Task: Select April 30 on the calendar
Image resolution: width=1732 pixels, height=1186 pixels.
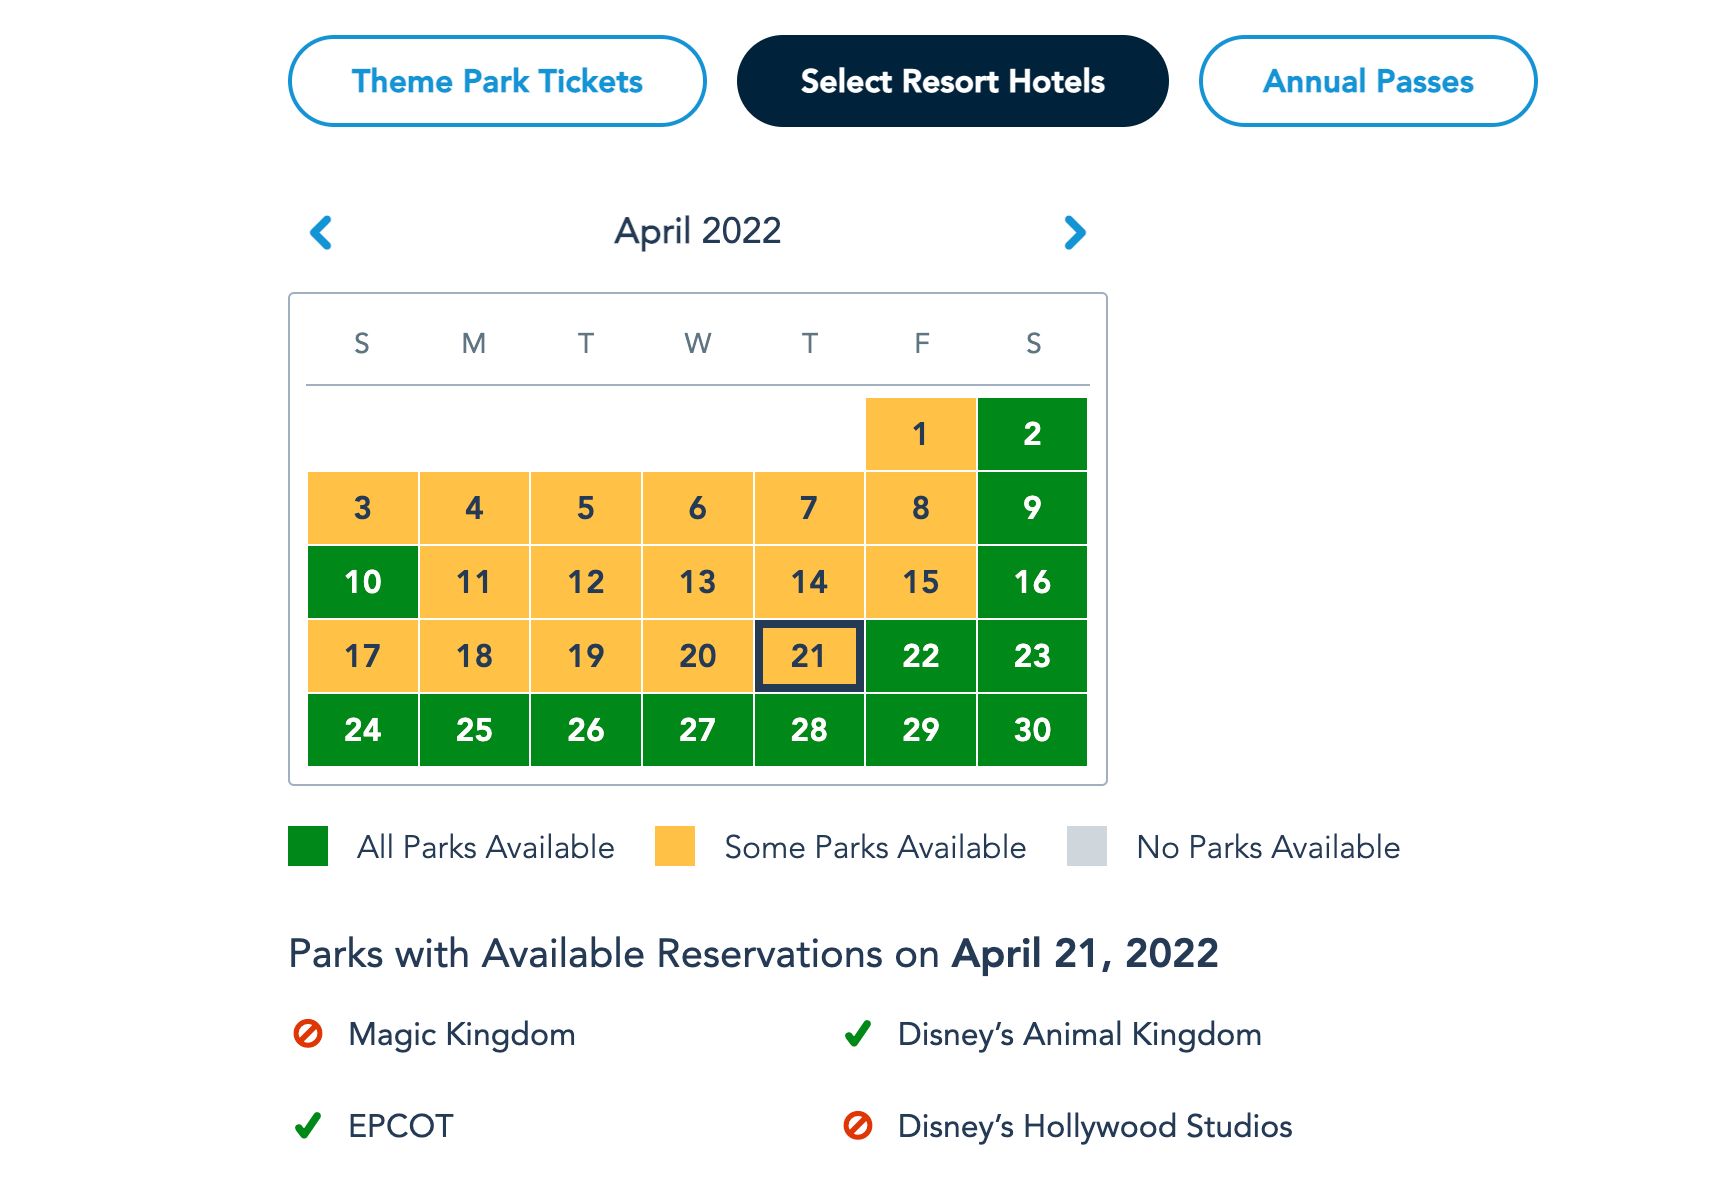Action: (1032, 730)
